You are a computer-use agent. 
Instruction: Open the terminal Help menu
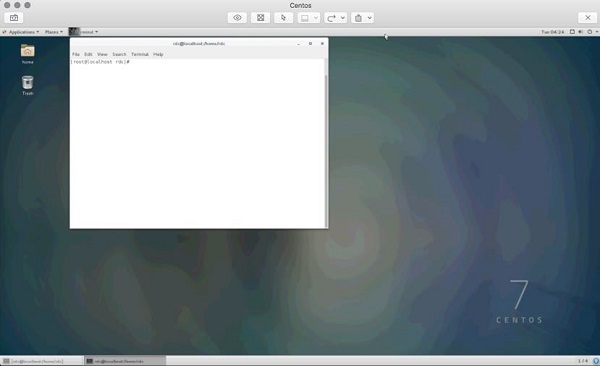coord(158,54)
